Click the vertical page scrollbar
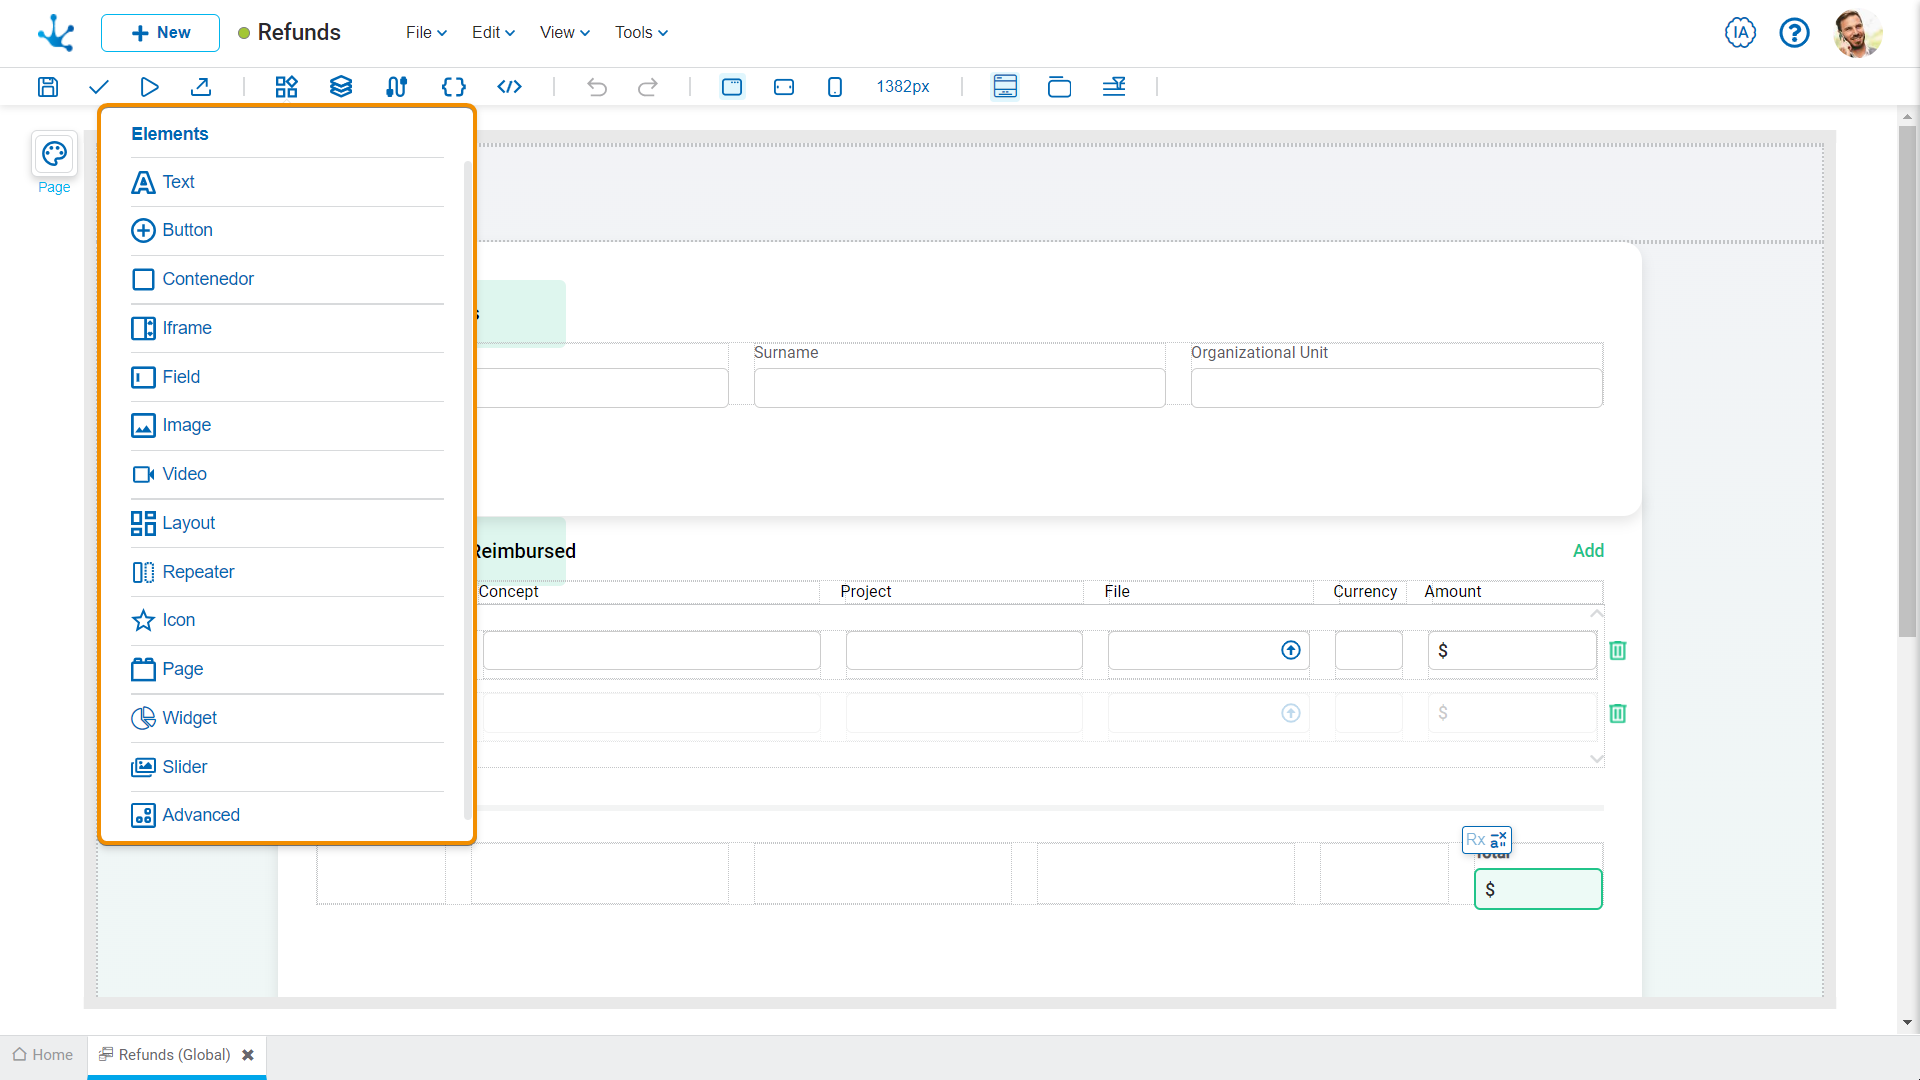1920x1080 pixels. pyautogui.click(x=1907, y=380)
